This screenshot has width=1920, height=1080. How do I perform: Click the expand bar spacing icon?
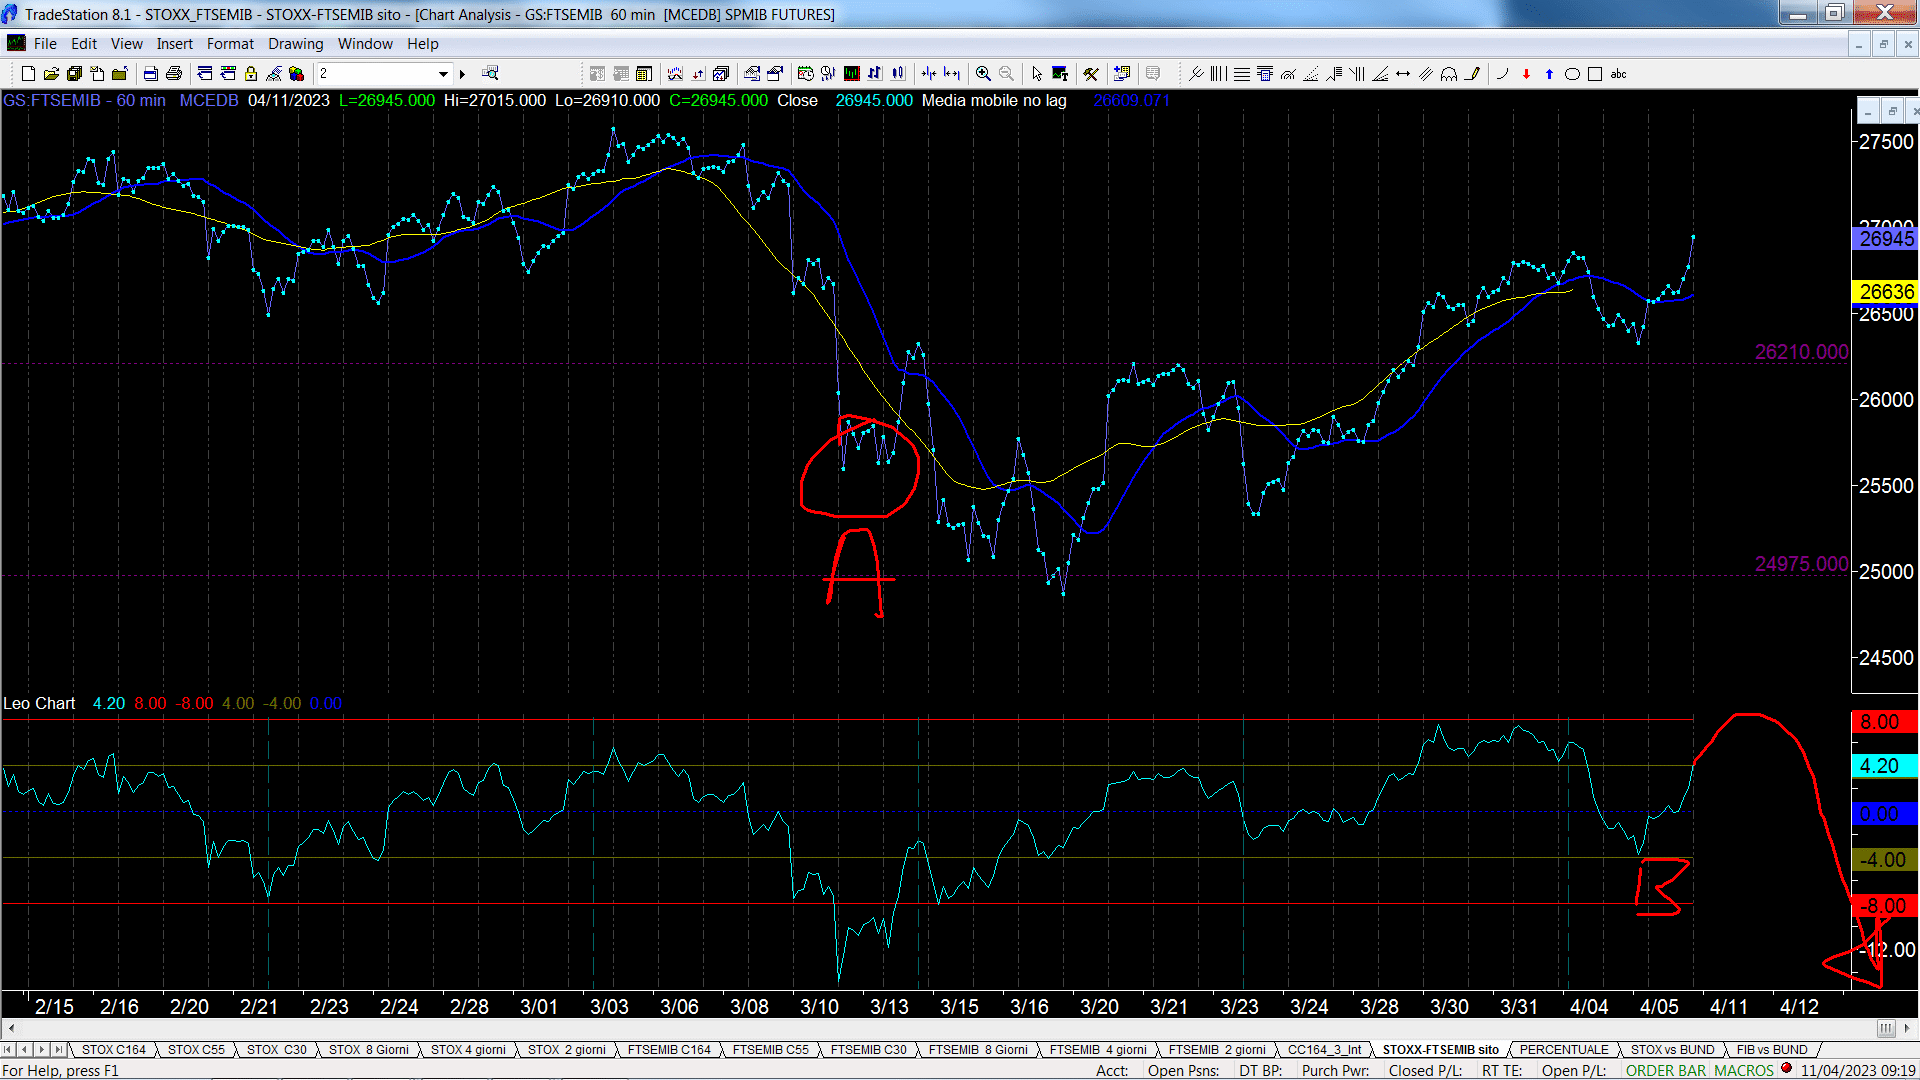point(952,74)
